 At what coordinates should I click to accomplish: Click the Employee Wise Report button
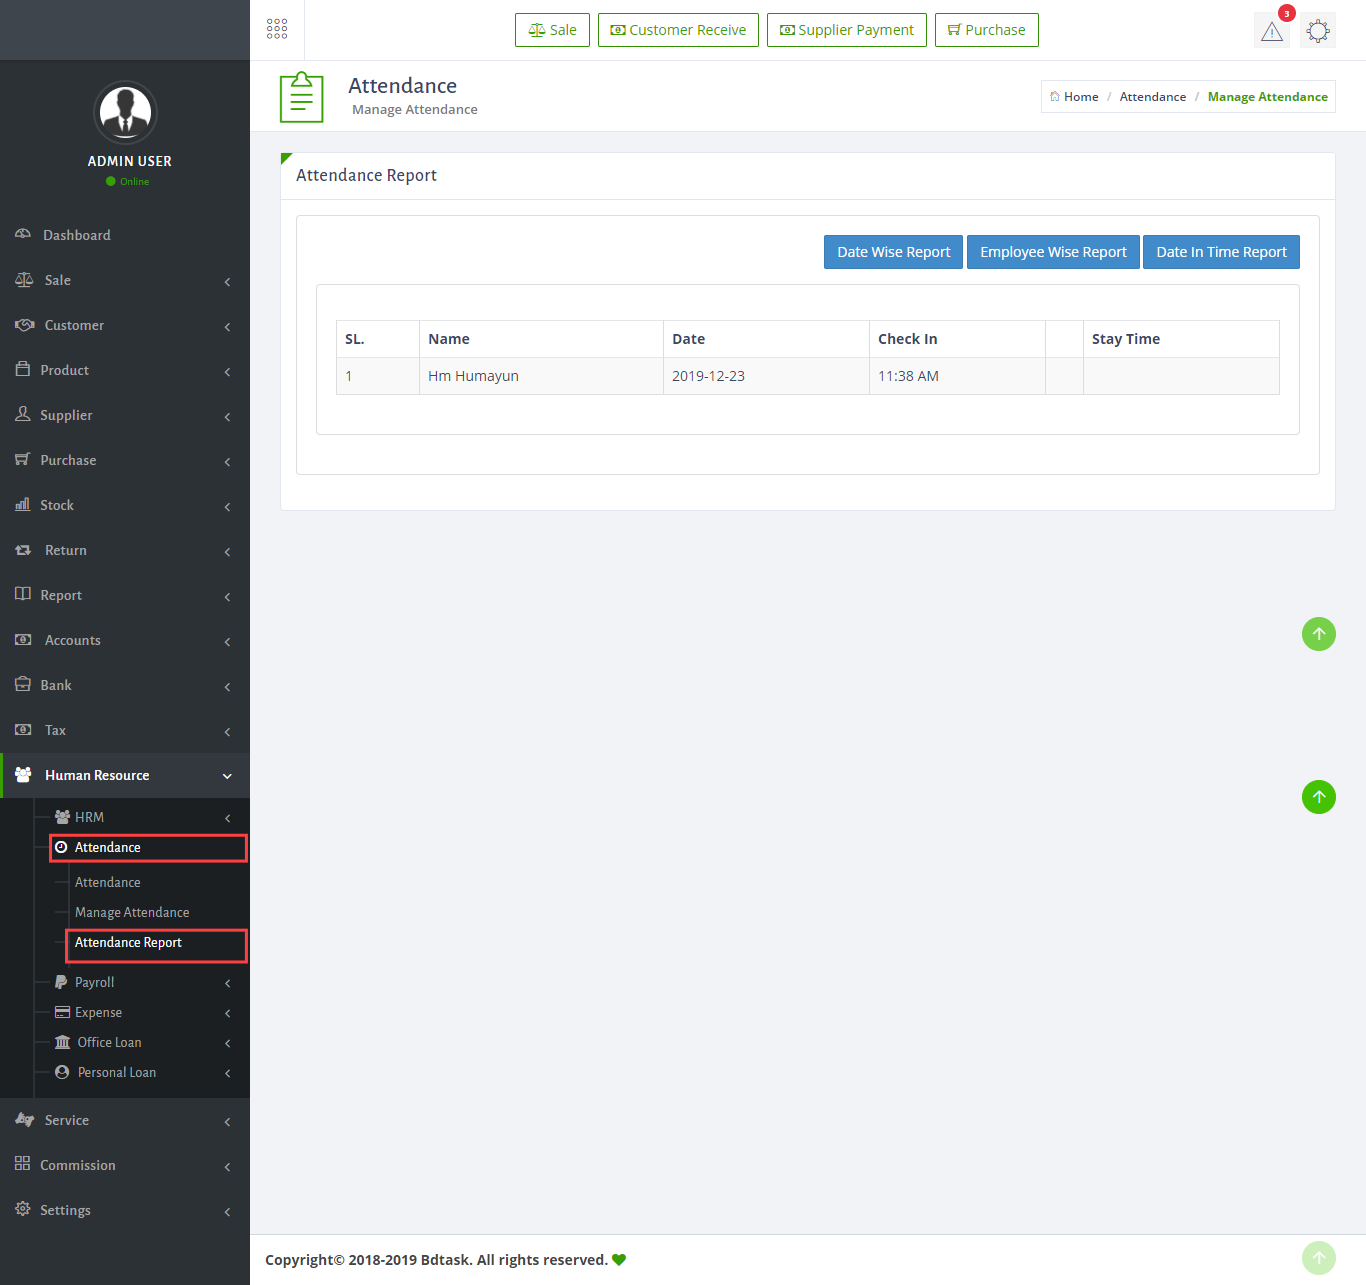[x=1053, y=252]
